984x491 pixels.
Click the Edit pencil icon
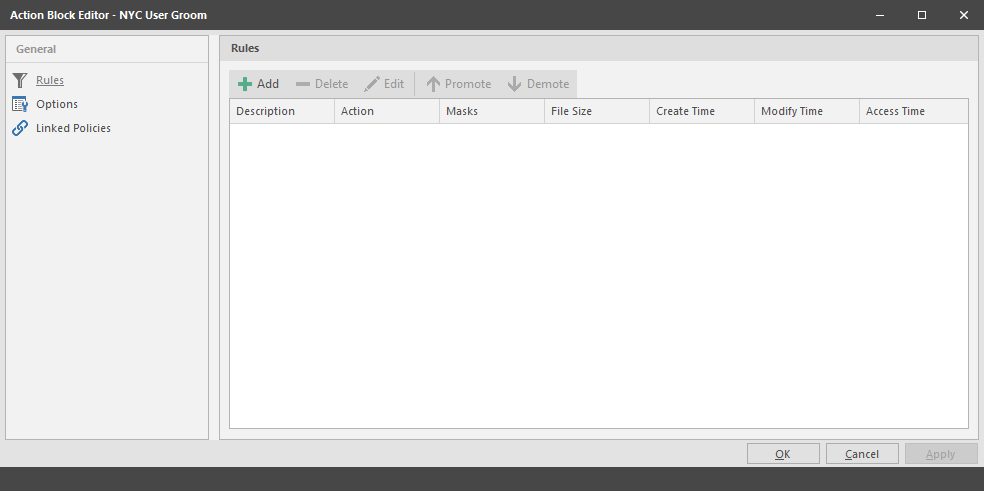(372, 84)
